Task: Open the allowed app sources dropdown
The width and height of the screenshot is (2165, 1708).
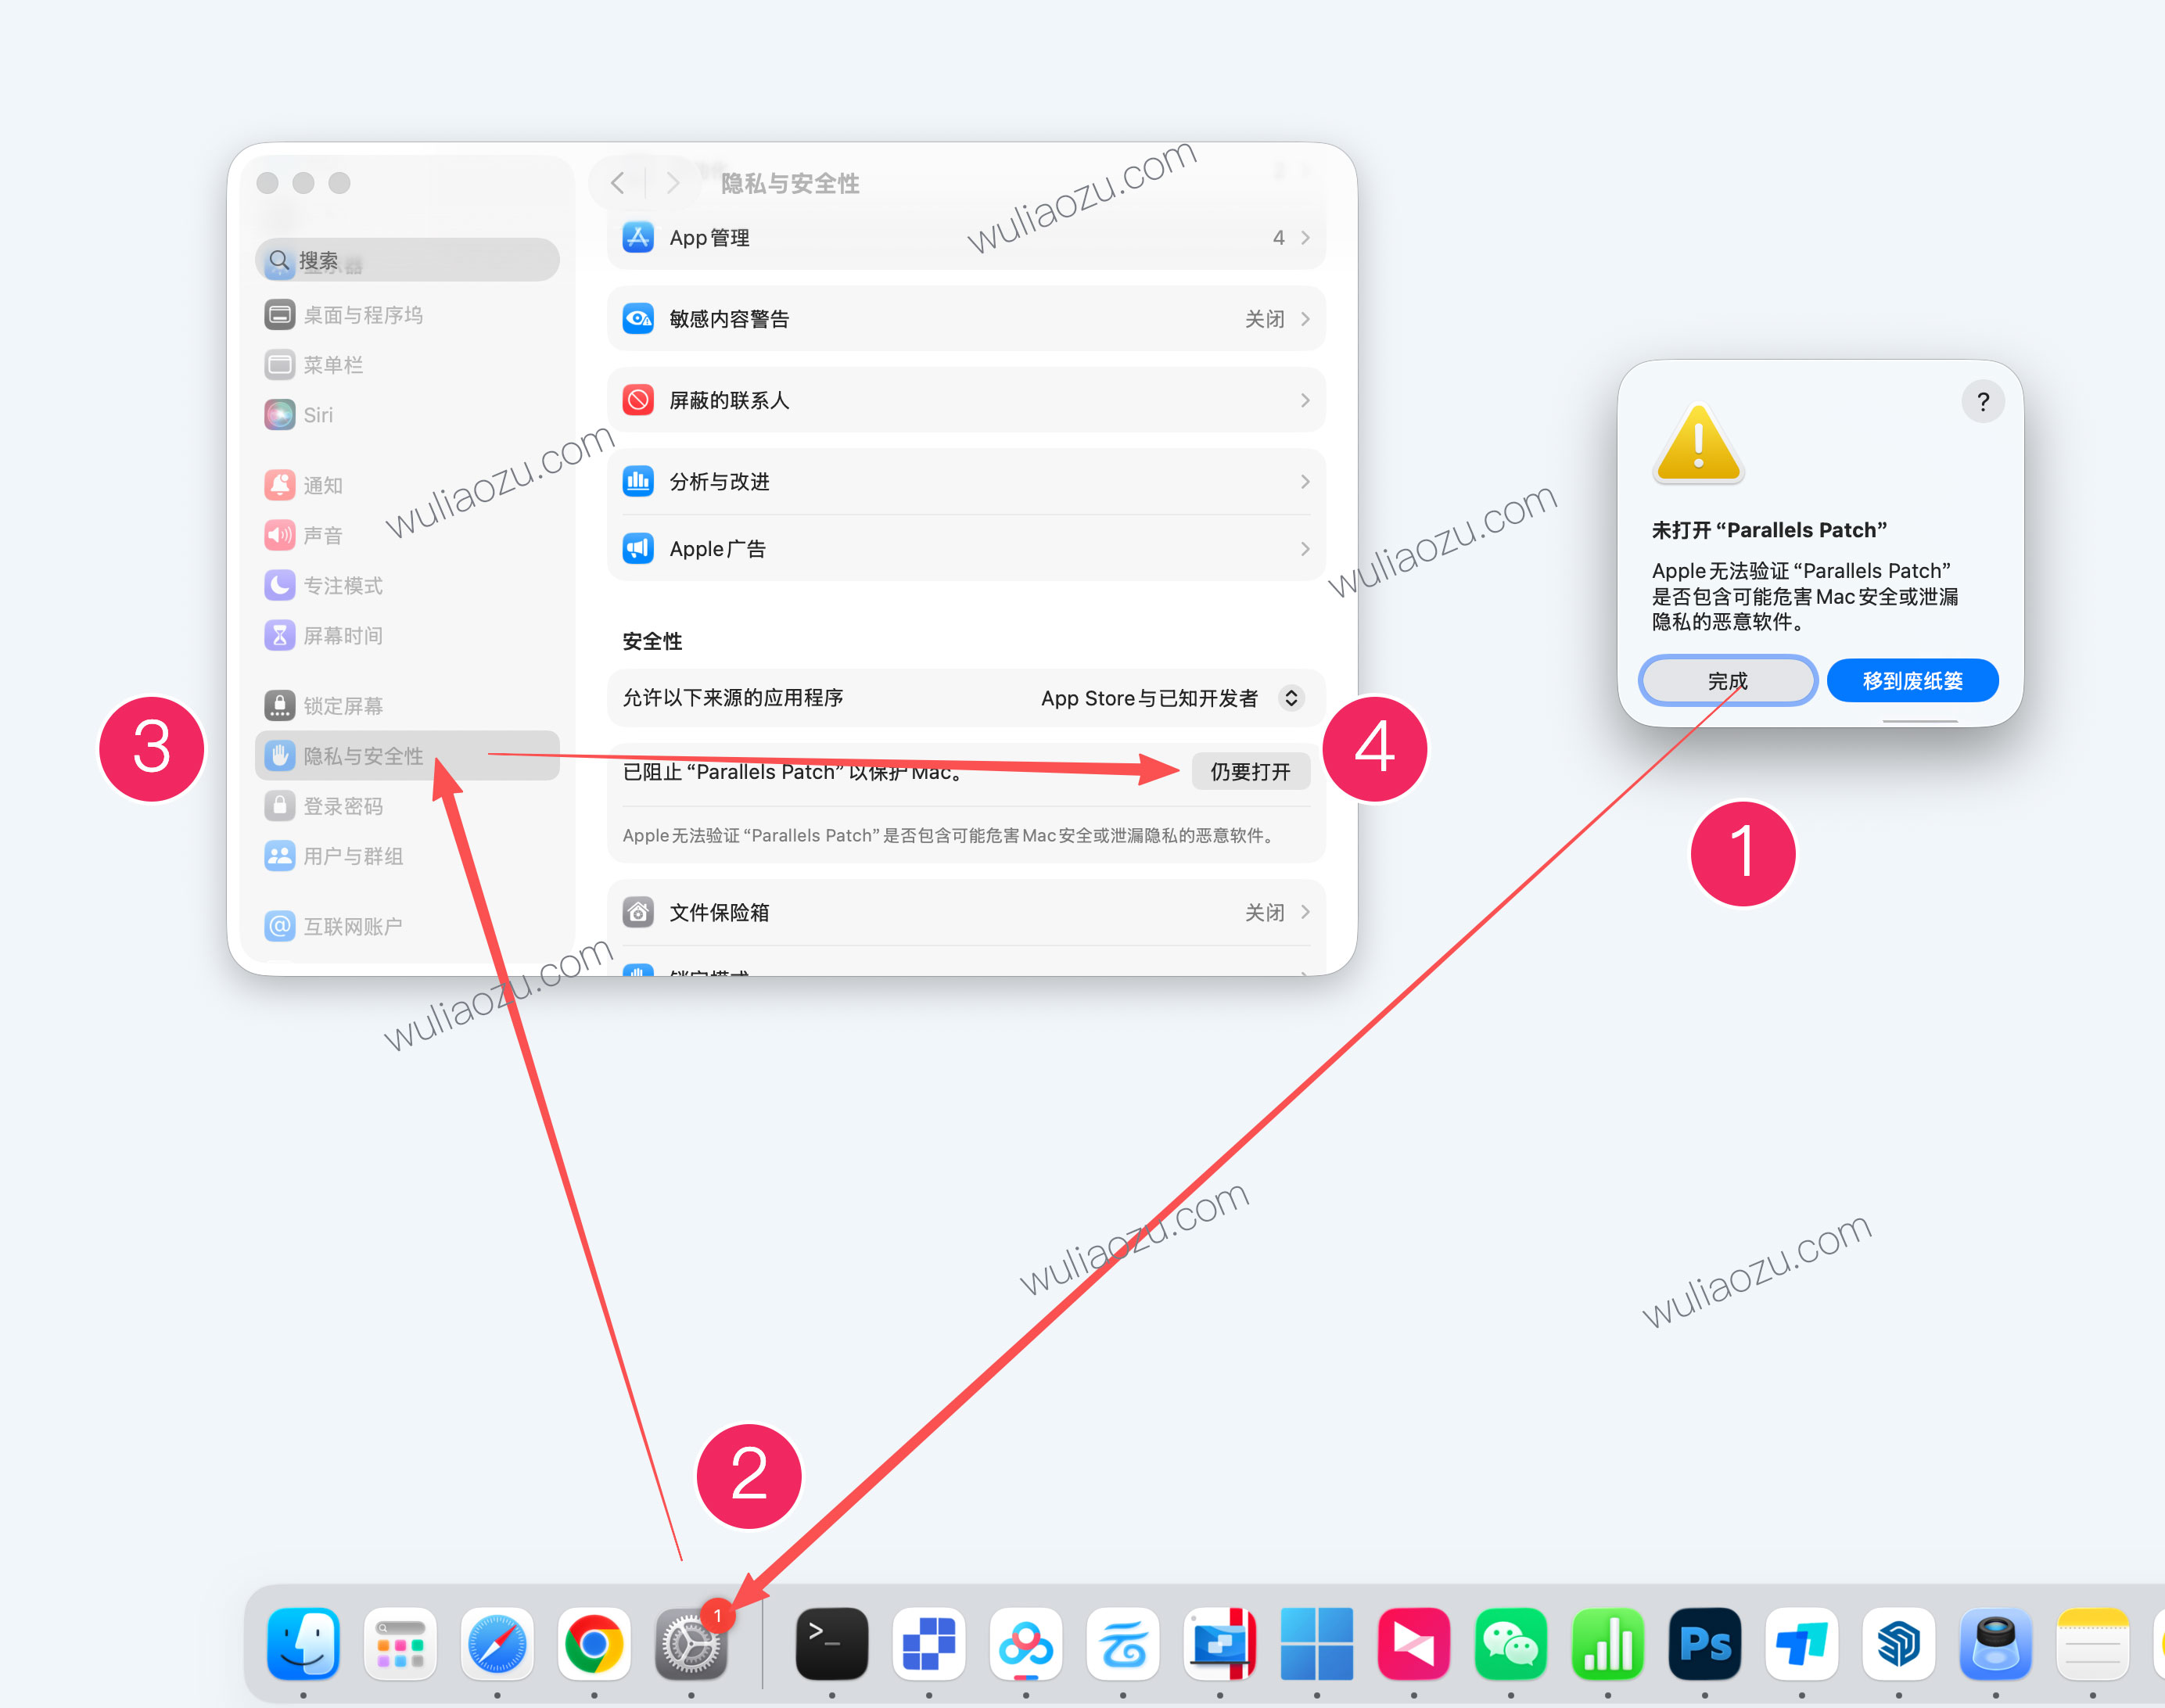Action: [x=1291, y=698]
